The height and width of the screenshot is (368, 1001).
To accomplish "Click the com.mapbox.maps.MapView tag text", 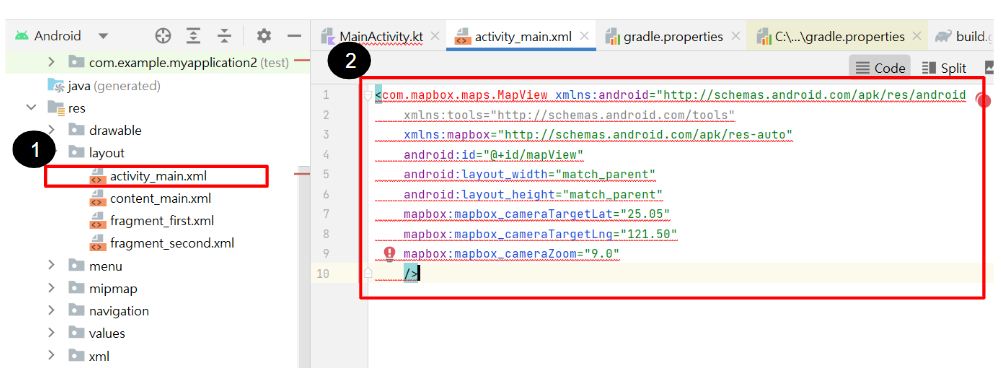I will [x=464, y=95].
